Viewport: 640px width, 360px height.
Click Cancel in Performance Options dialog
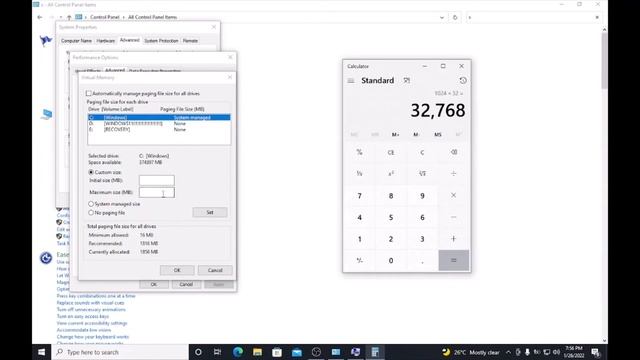(x=186, y=284)
